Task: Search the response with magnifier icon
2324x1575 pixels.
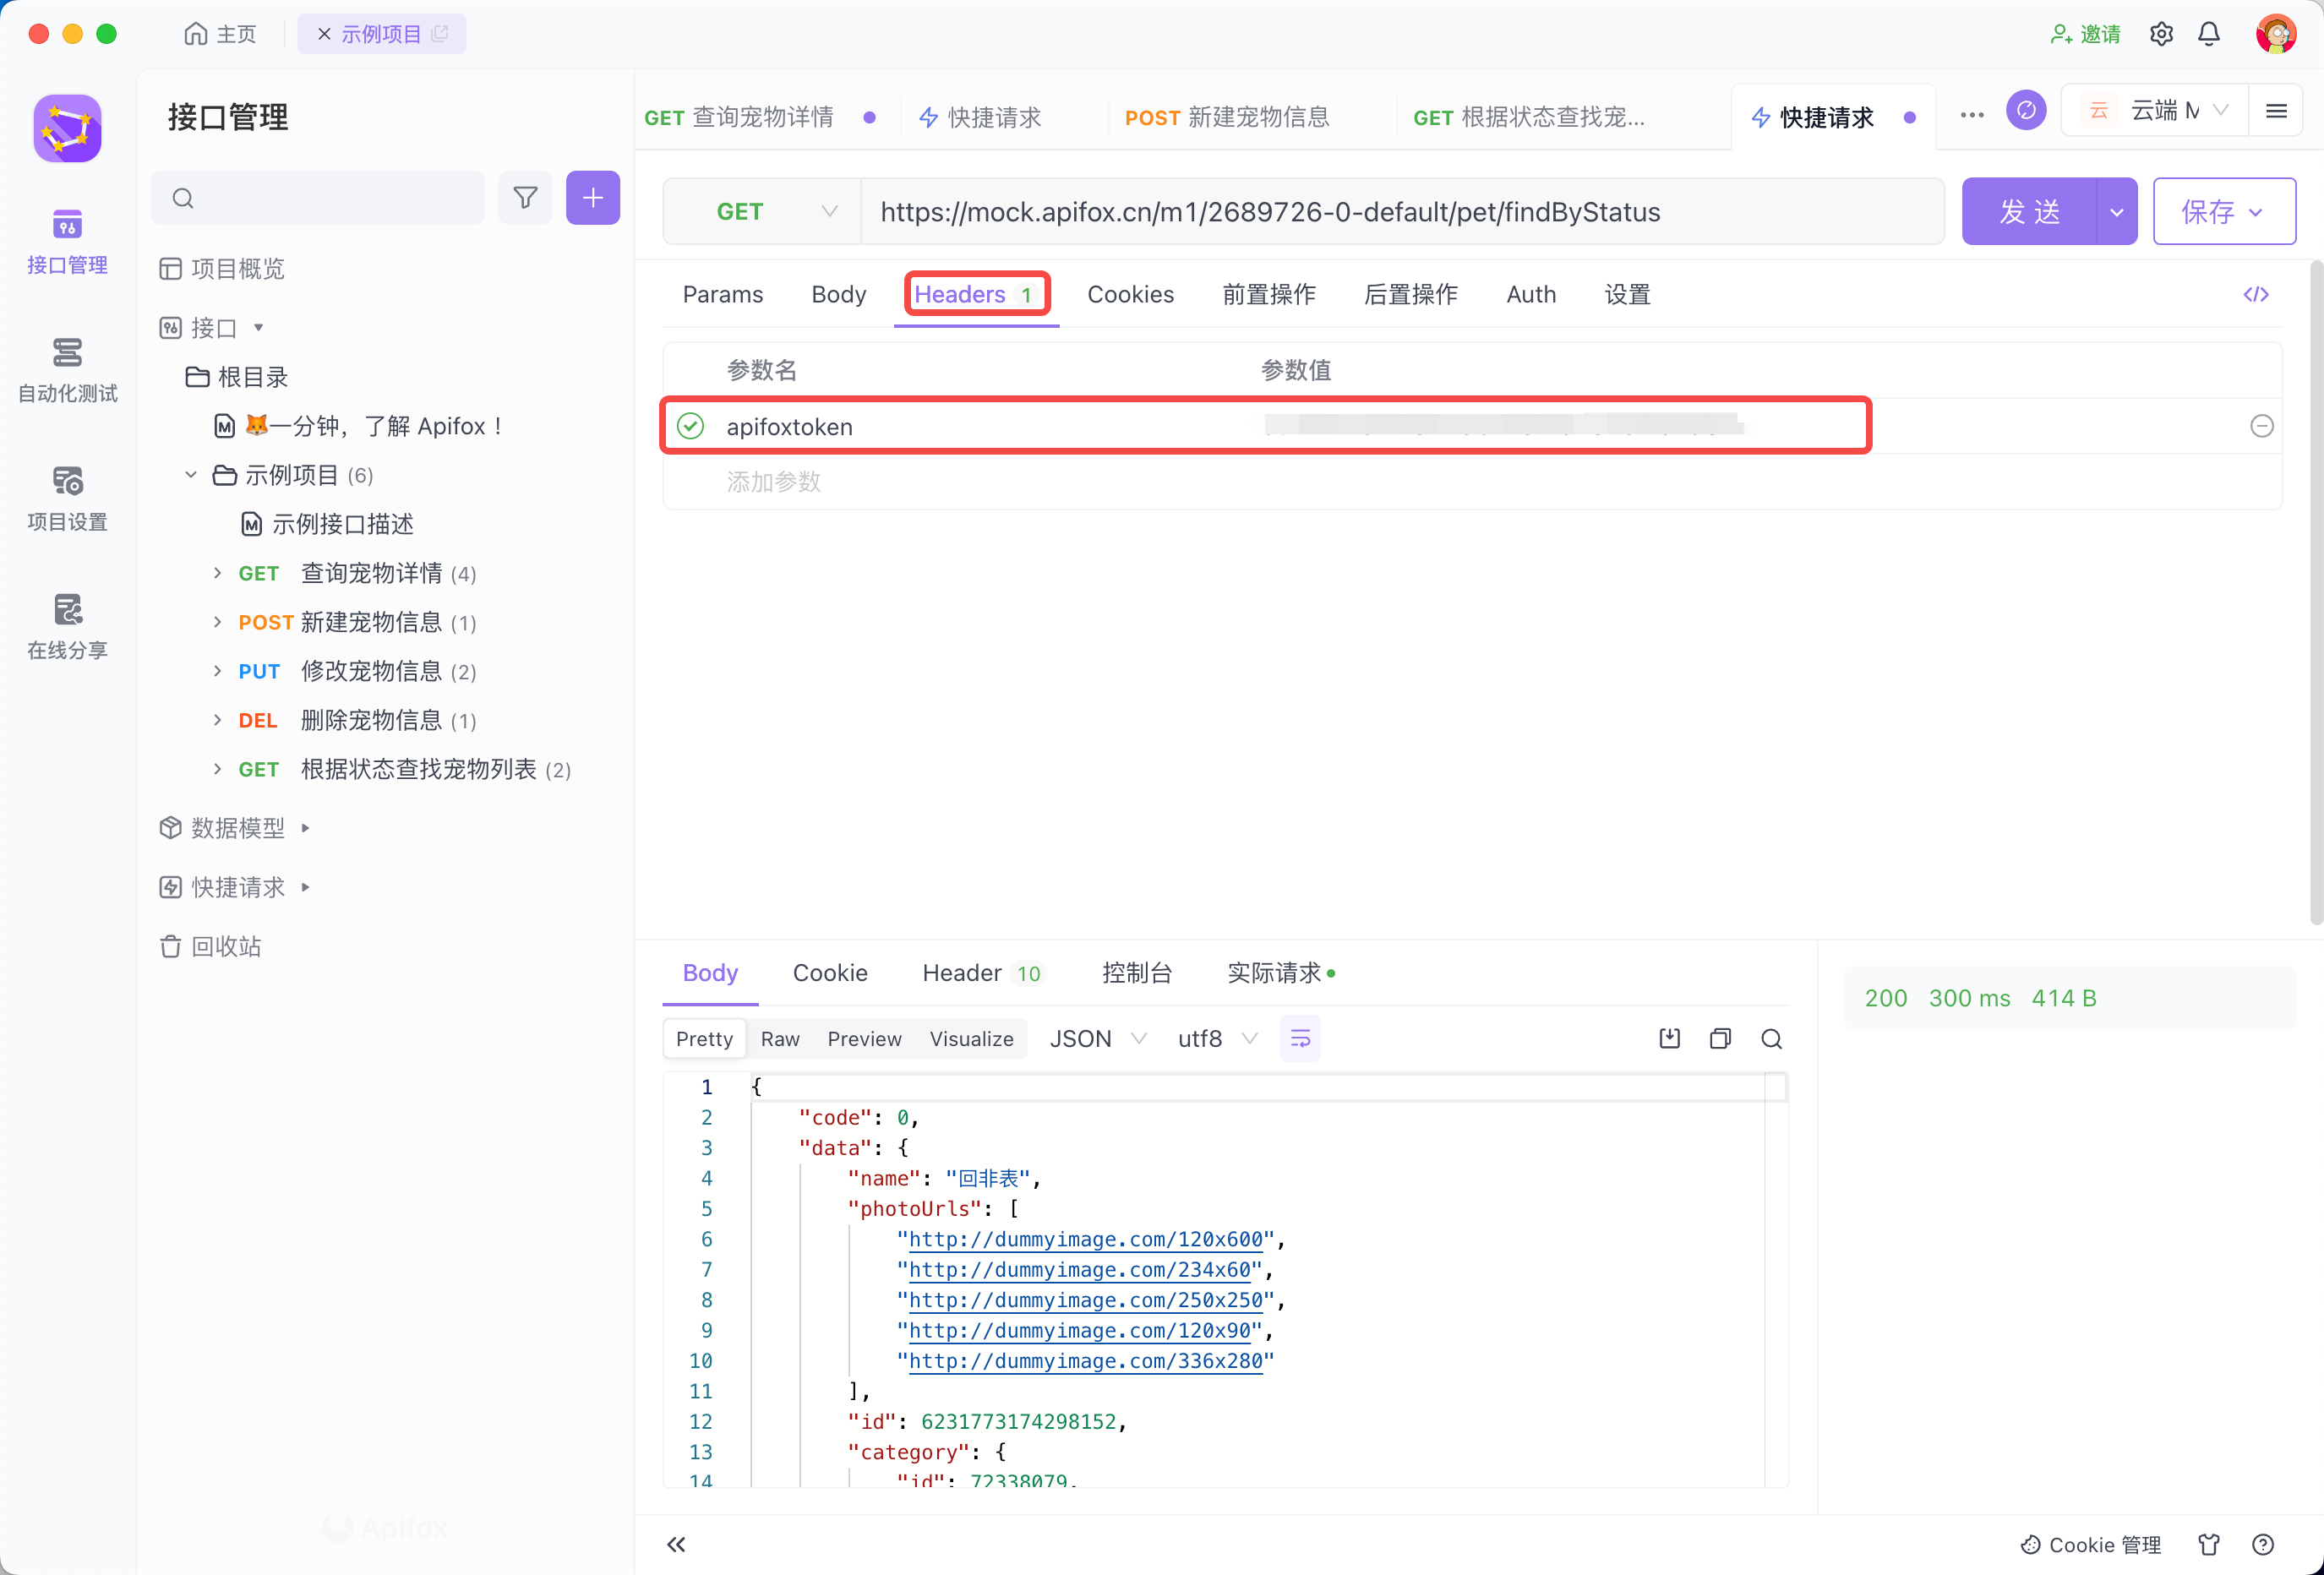Action: click(x=1771, y=1038)
